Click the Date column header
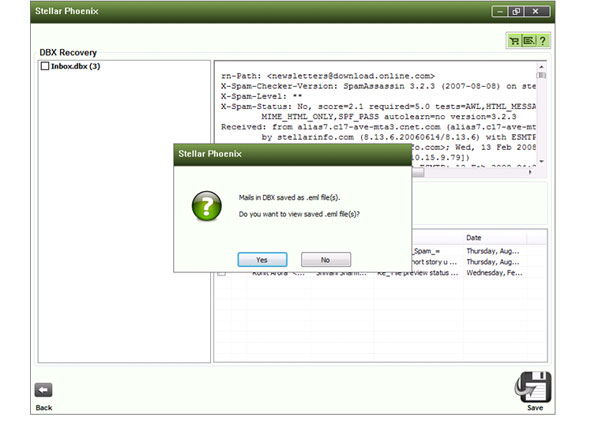 [x=494, y=238]
